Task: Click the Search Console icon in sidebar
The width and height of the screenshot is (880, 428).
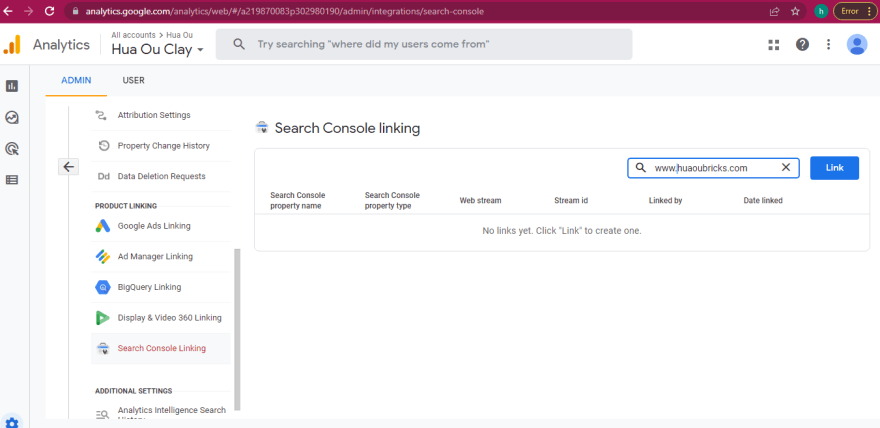Action: 103,349
